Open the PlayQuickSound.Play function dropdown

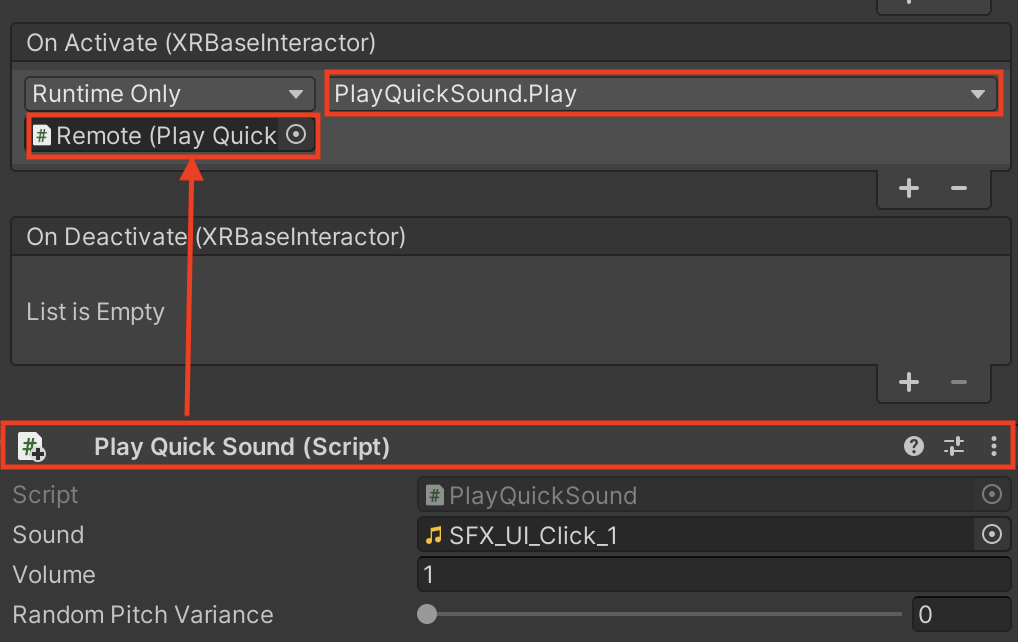pos(661,95)
